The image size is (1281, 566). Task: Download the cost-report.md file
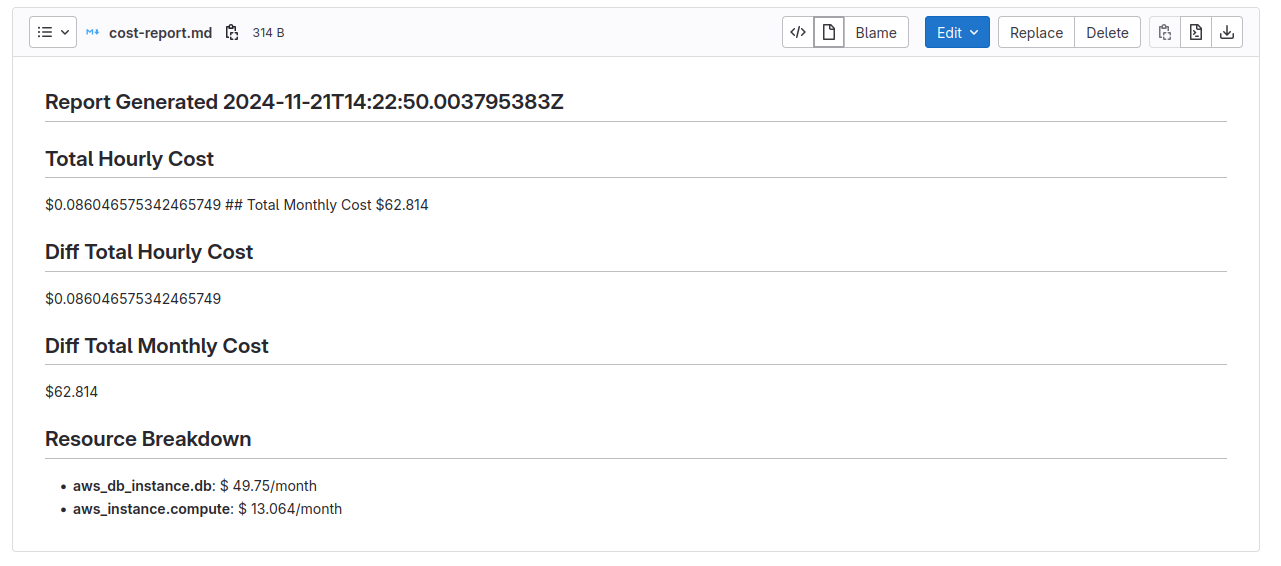(1227, 32)
